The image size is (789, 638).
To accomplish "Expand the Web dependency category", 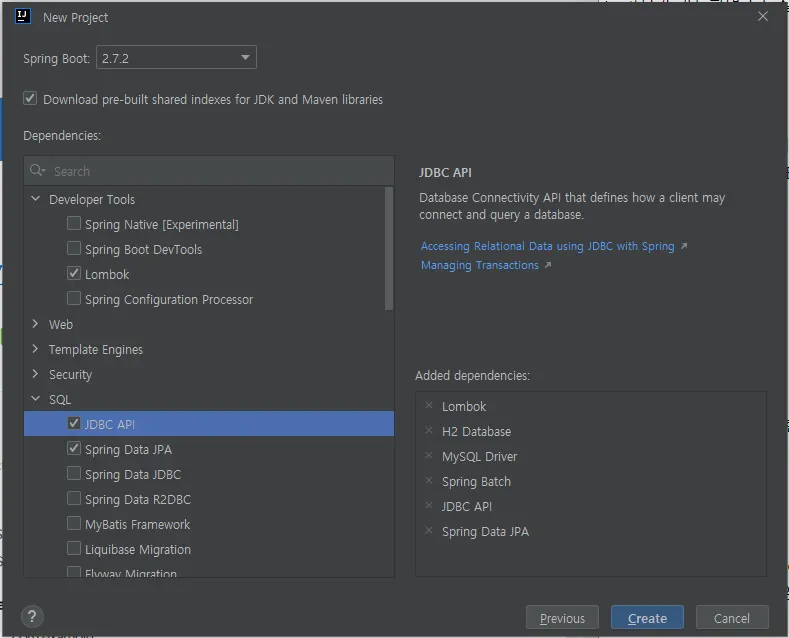I will click(x=36, y=324).
